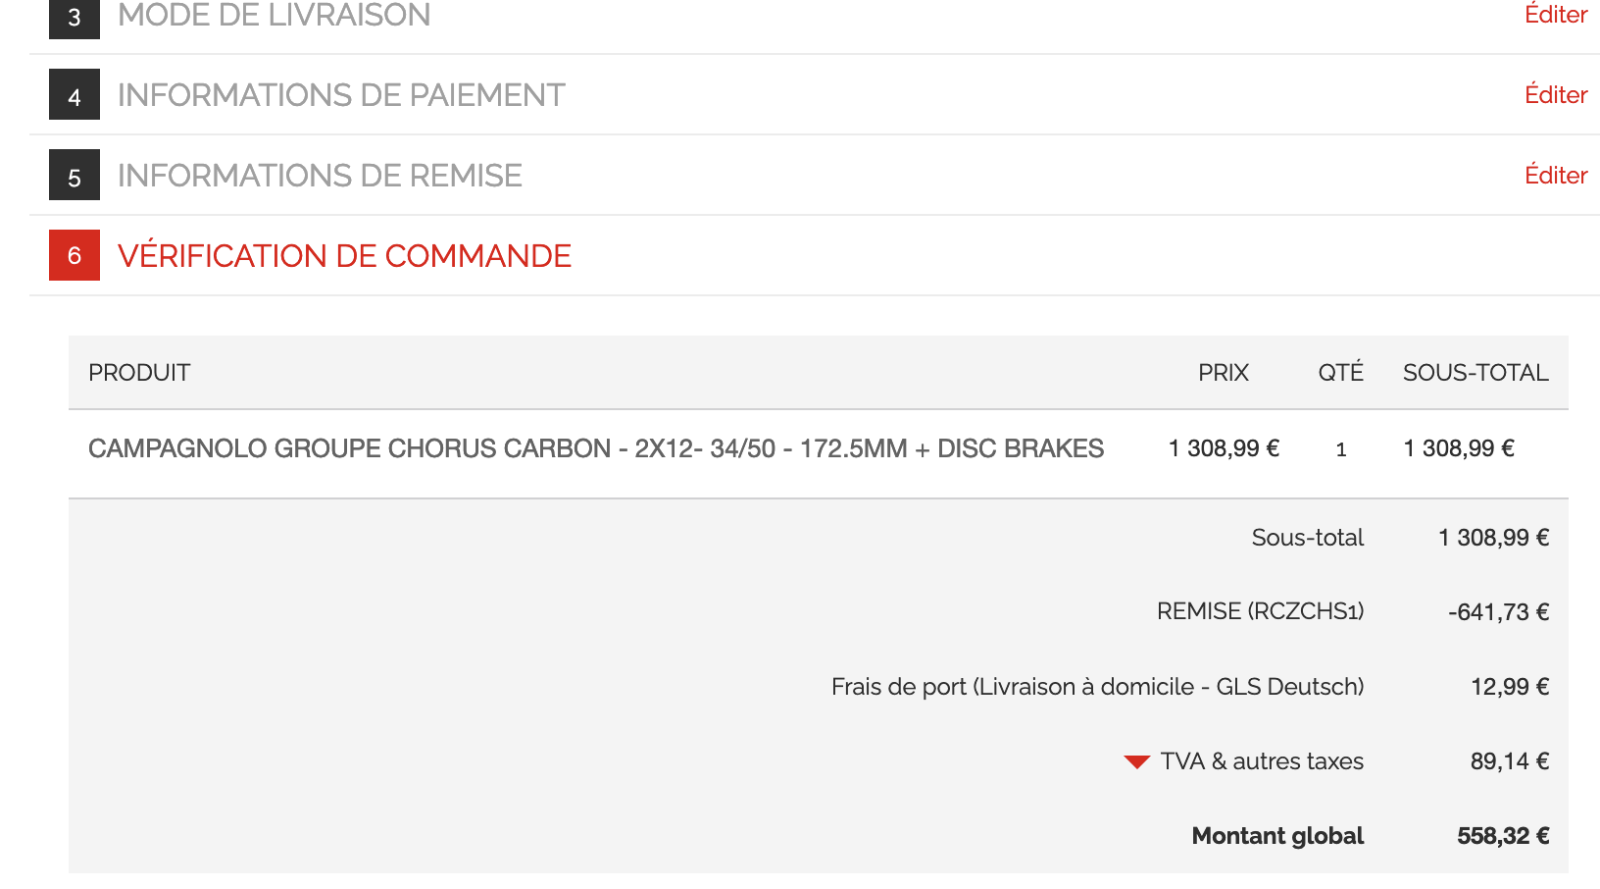Image resolution: width=1600 pixels, height=889 pixels.
Task: Click the TVA & autres taxes label
Action: [x=1261, y=762]
